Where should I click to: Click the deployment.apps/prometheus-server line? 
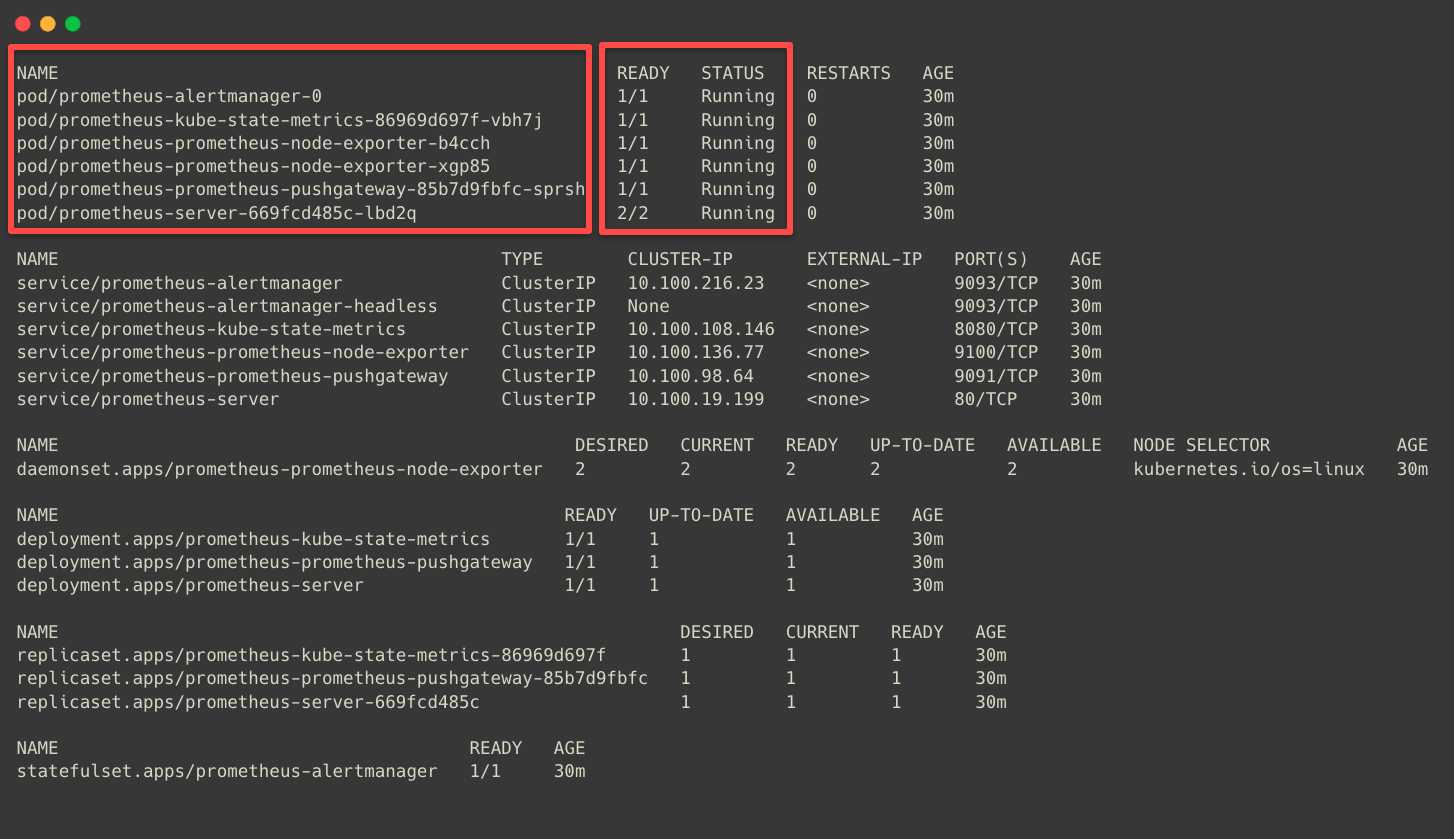click(190, 585)
